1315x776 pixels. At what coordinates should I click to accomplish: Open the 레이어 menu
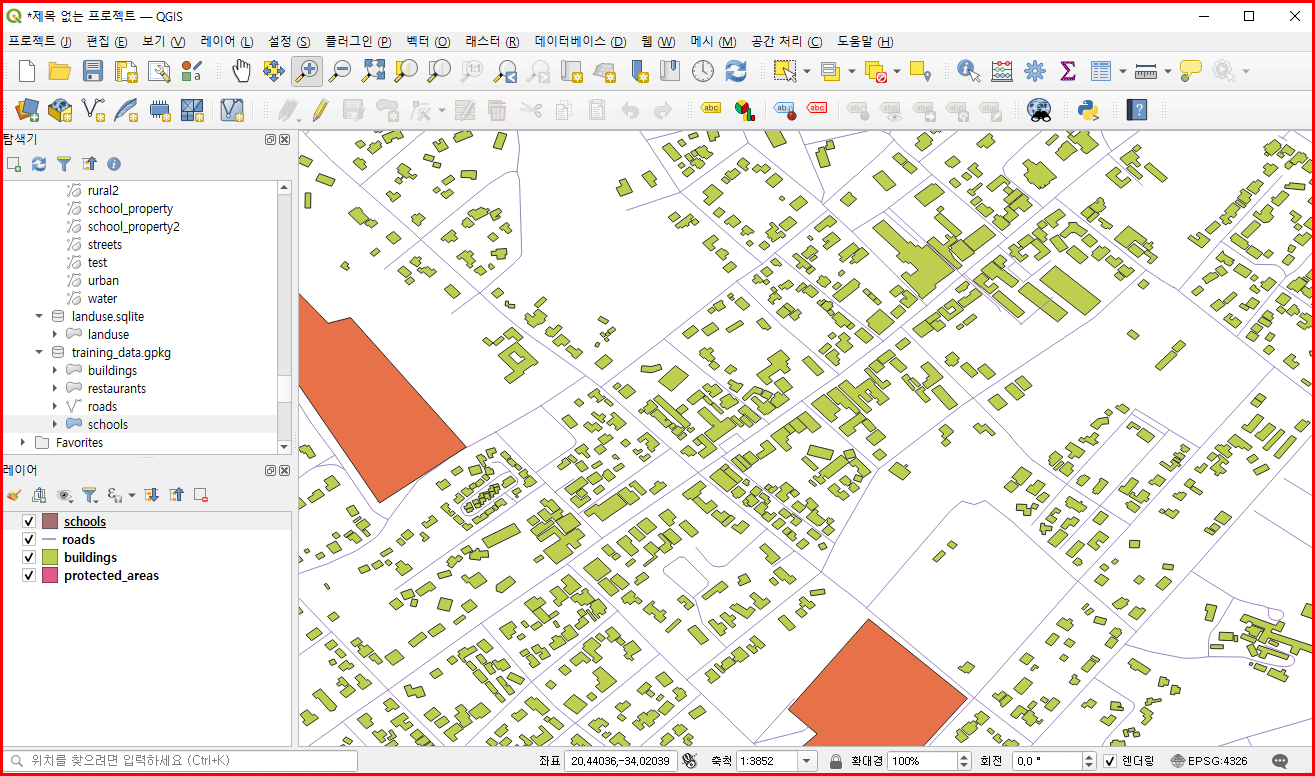coord(227,42)
